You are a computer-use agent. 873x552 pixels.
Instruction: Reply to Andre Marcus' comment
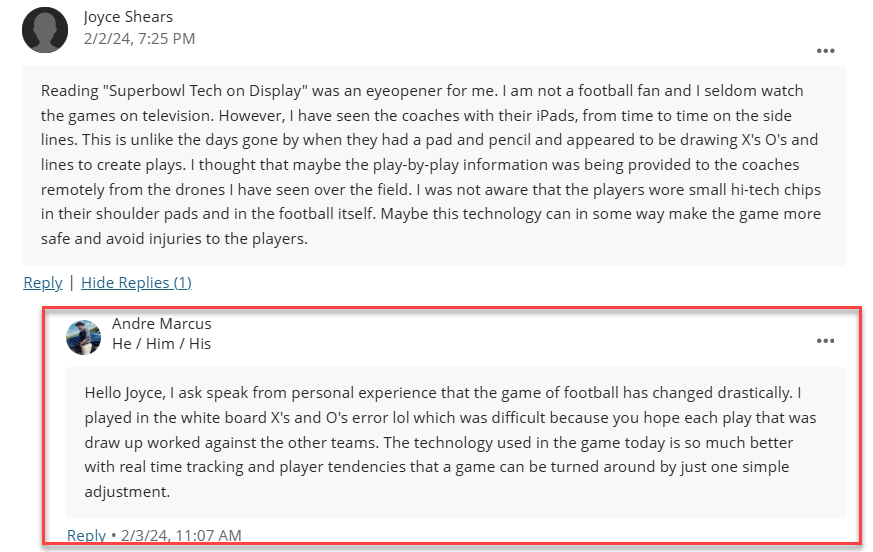coord(86,535)
